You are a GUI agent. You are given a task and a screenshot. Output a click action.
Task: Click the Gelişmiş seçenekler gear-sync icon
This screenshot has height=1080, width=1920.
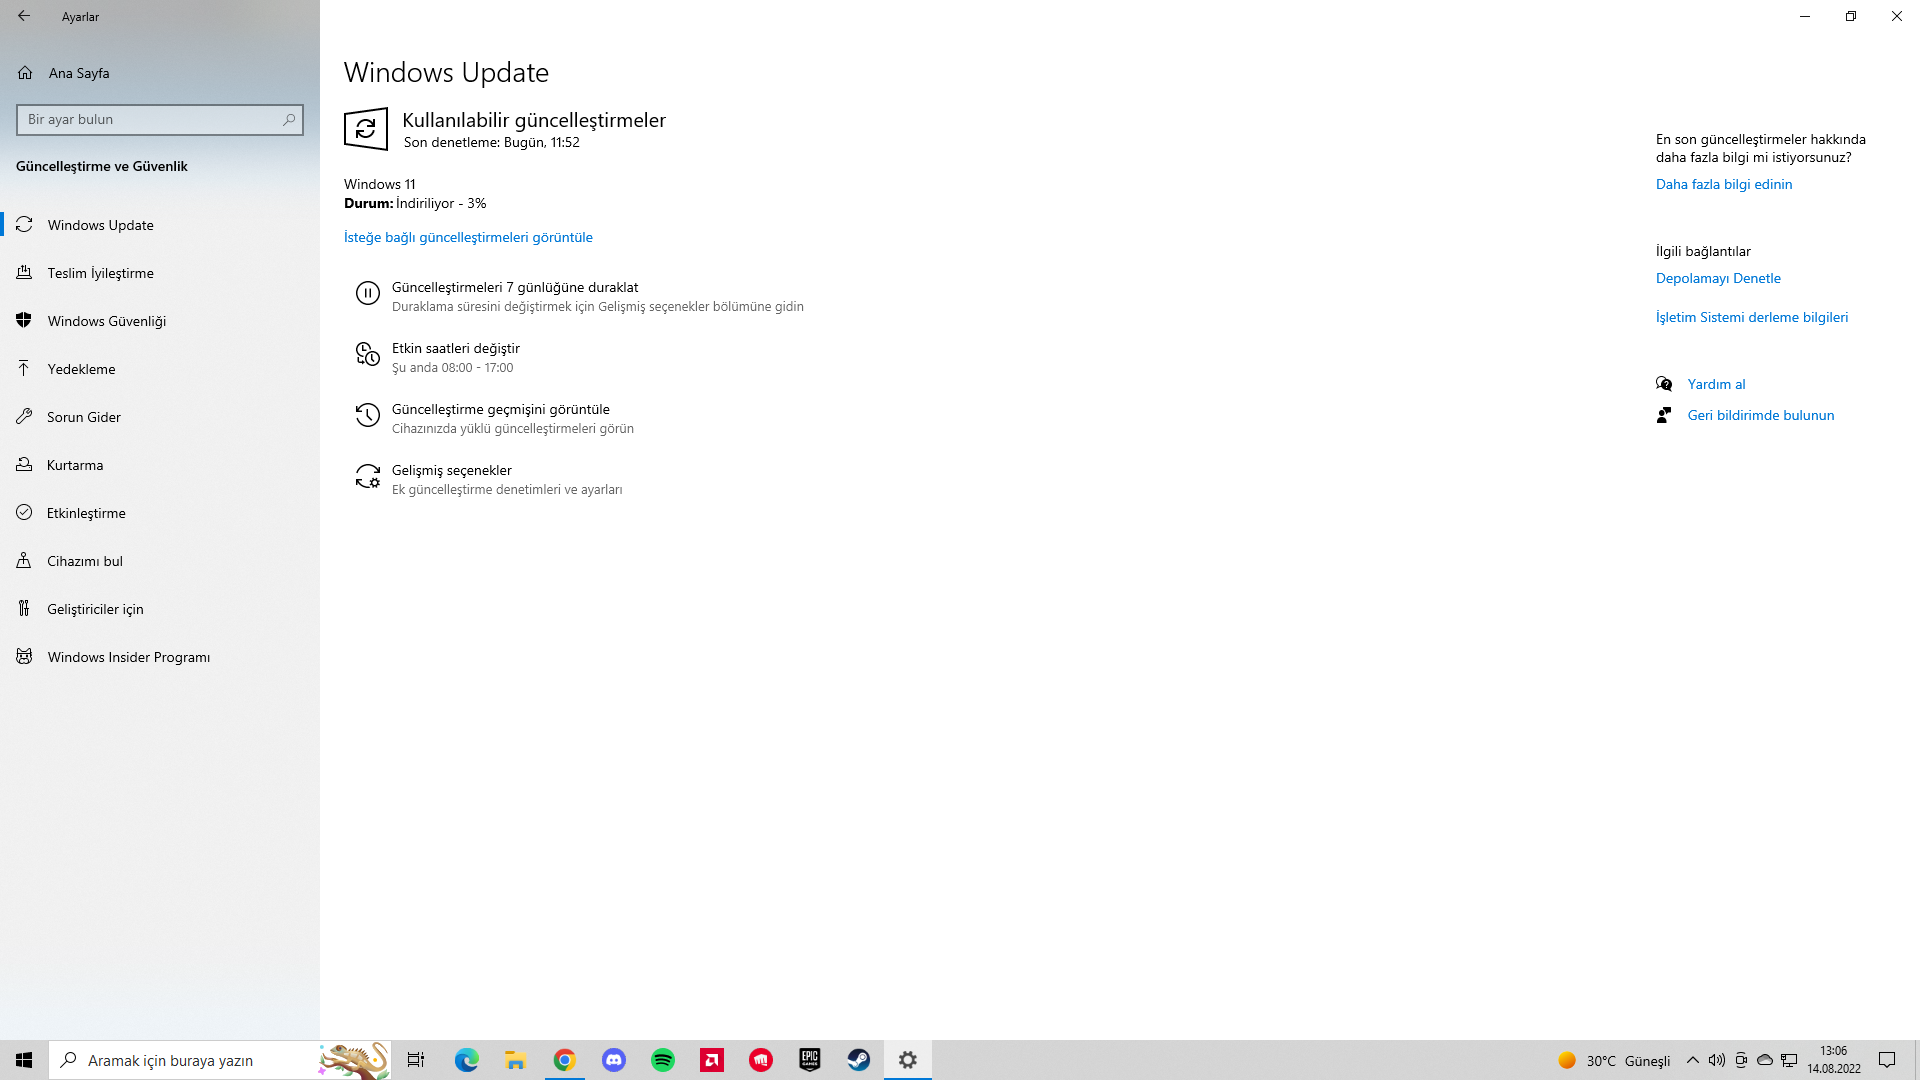coord(367,476)
